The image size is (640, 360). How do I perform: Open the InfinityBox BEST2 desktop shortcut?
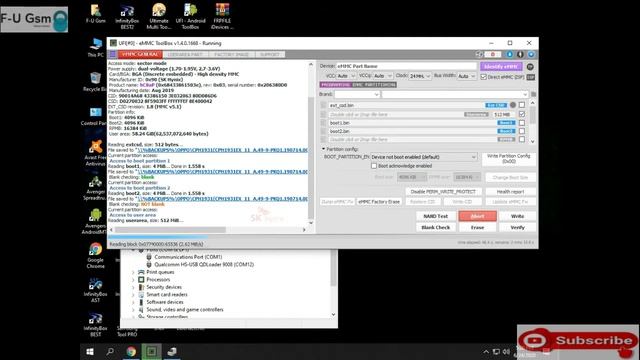click(127, 16)
